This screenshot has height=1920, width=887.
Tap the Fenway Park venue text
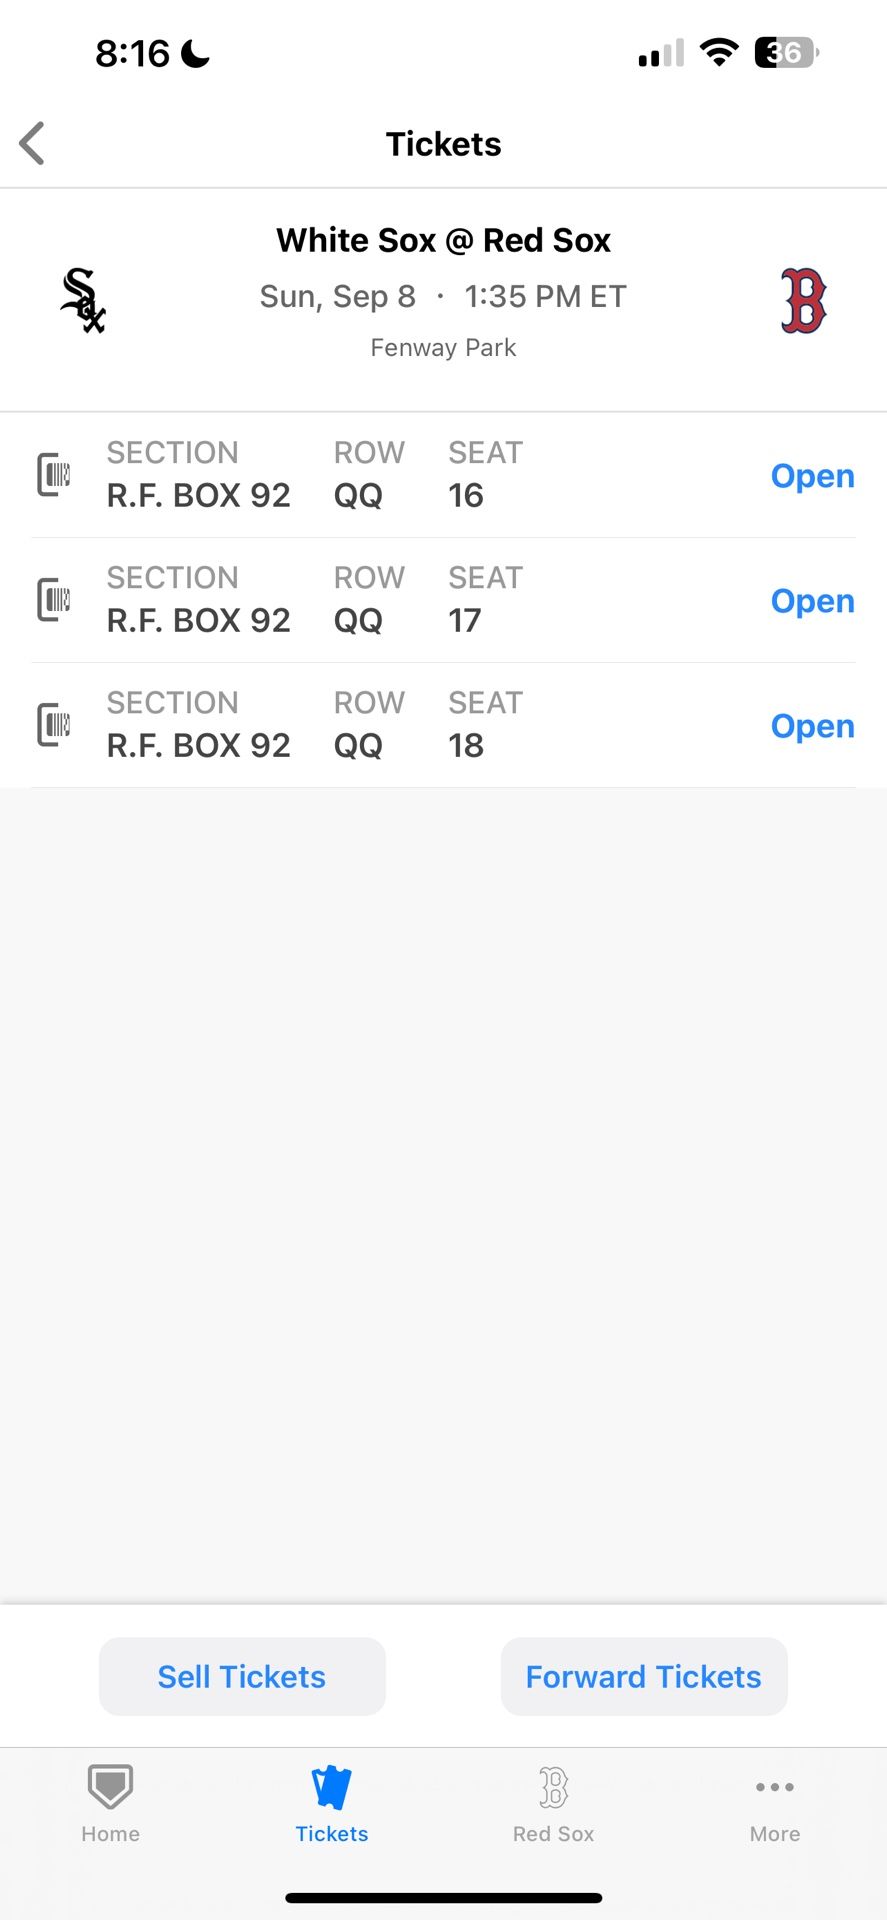tap(443, 347)
